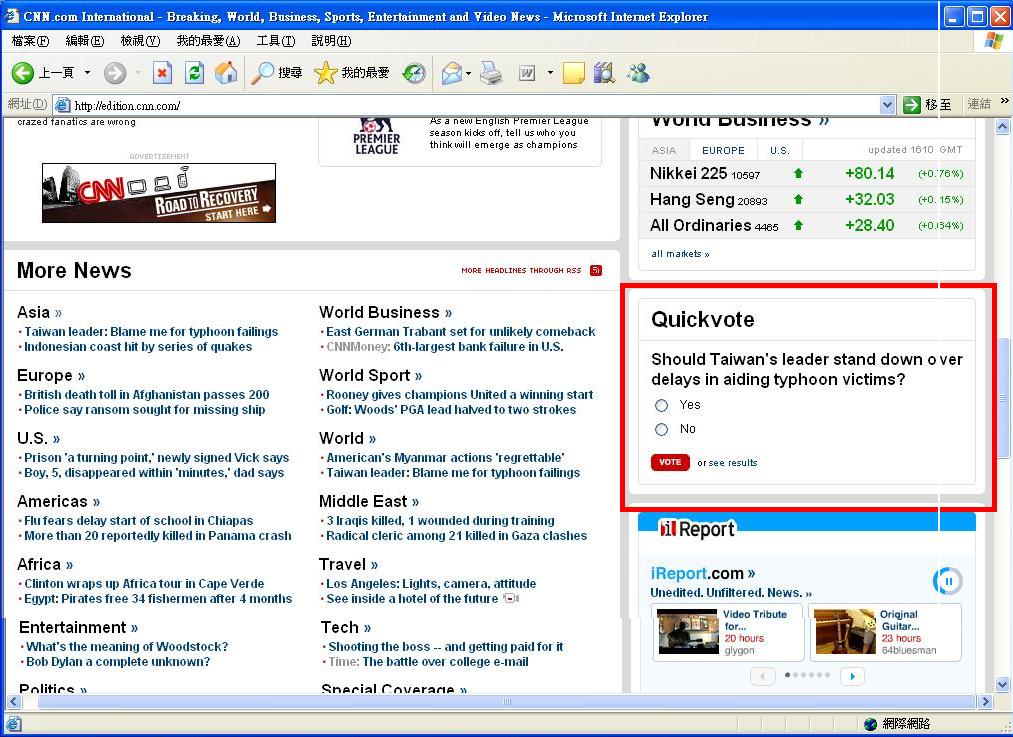Open 'Golf: Woods' PGA lead halved' story

pyautogui.click(x=451, y=410)
